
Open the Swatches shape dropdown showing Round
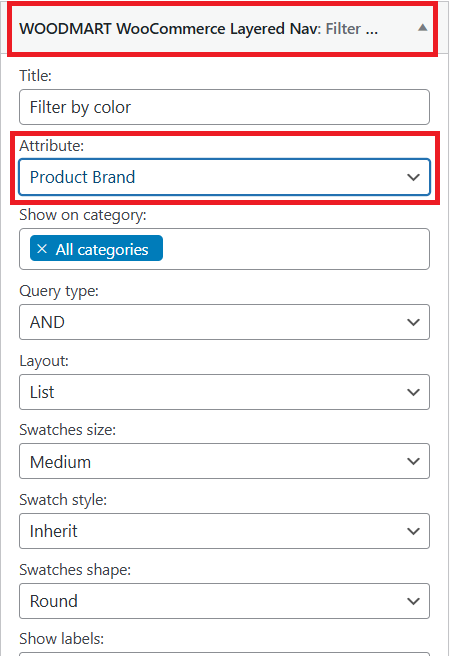[x=224, y=601]
